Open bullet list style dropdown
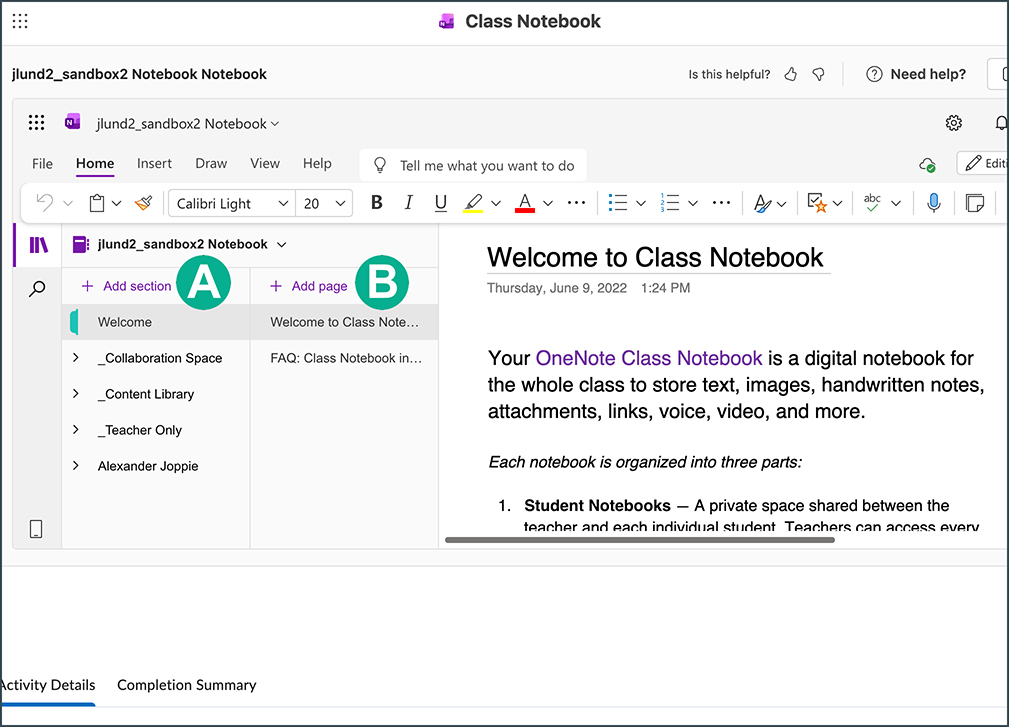 coord(641,204)
